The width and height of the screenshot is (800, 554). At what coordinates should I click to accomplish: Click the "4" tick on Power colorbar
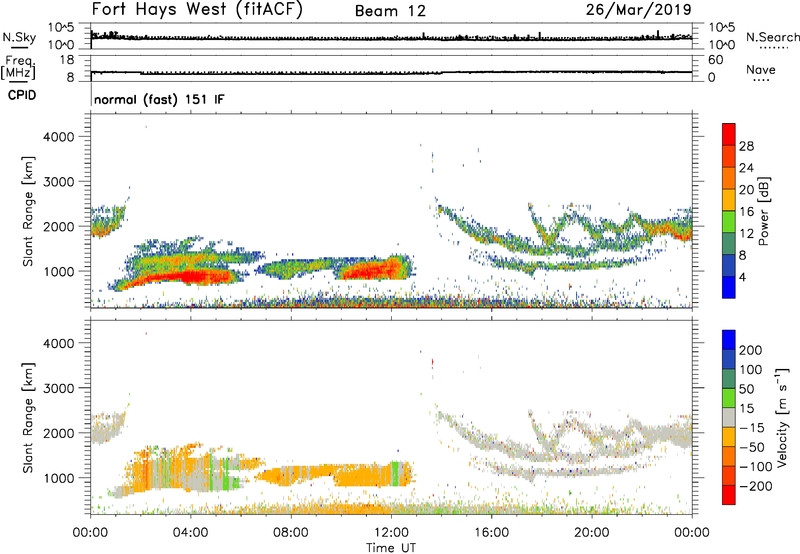pos(742,278)
